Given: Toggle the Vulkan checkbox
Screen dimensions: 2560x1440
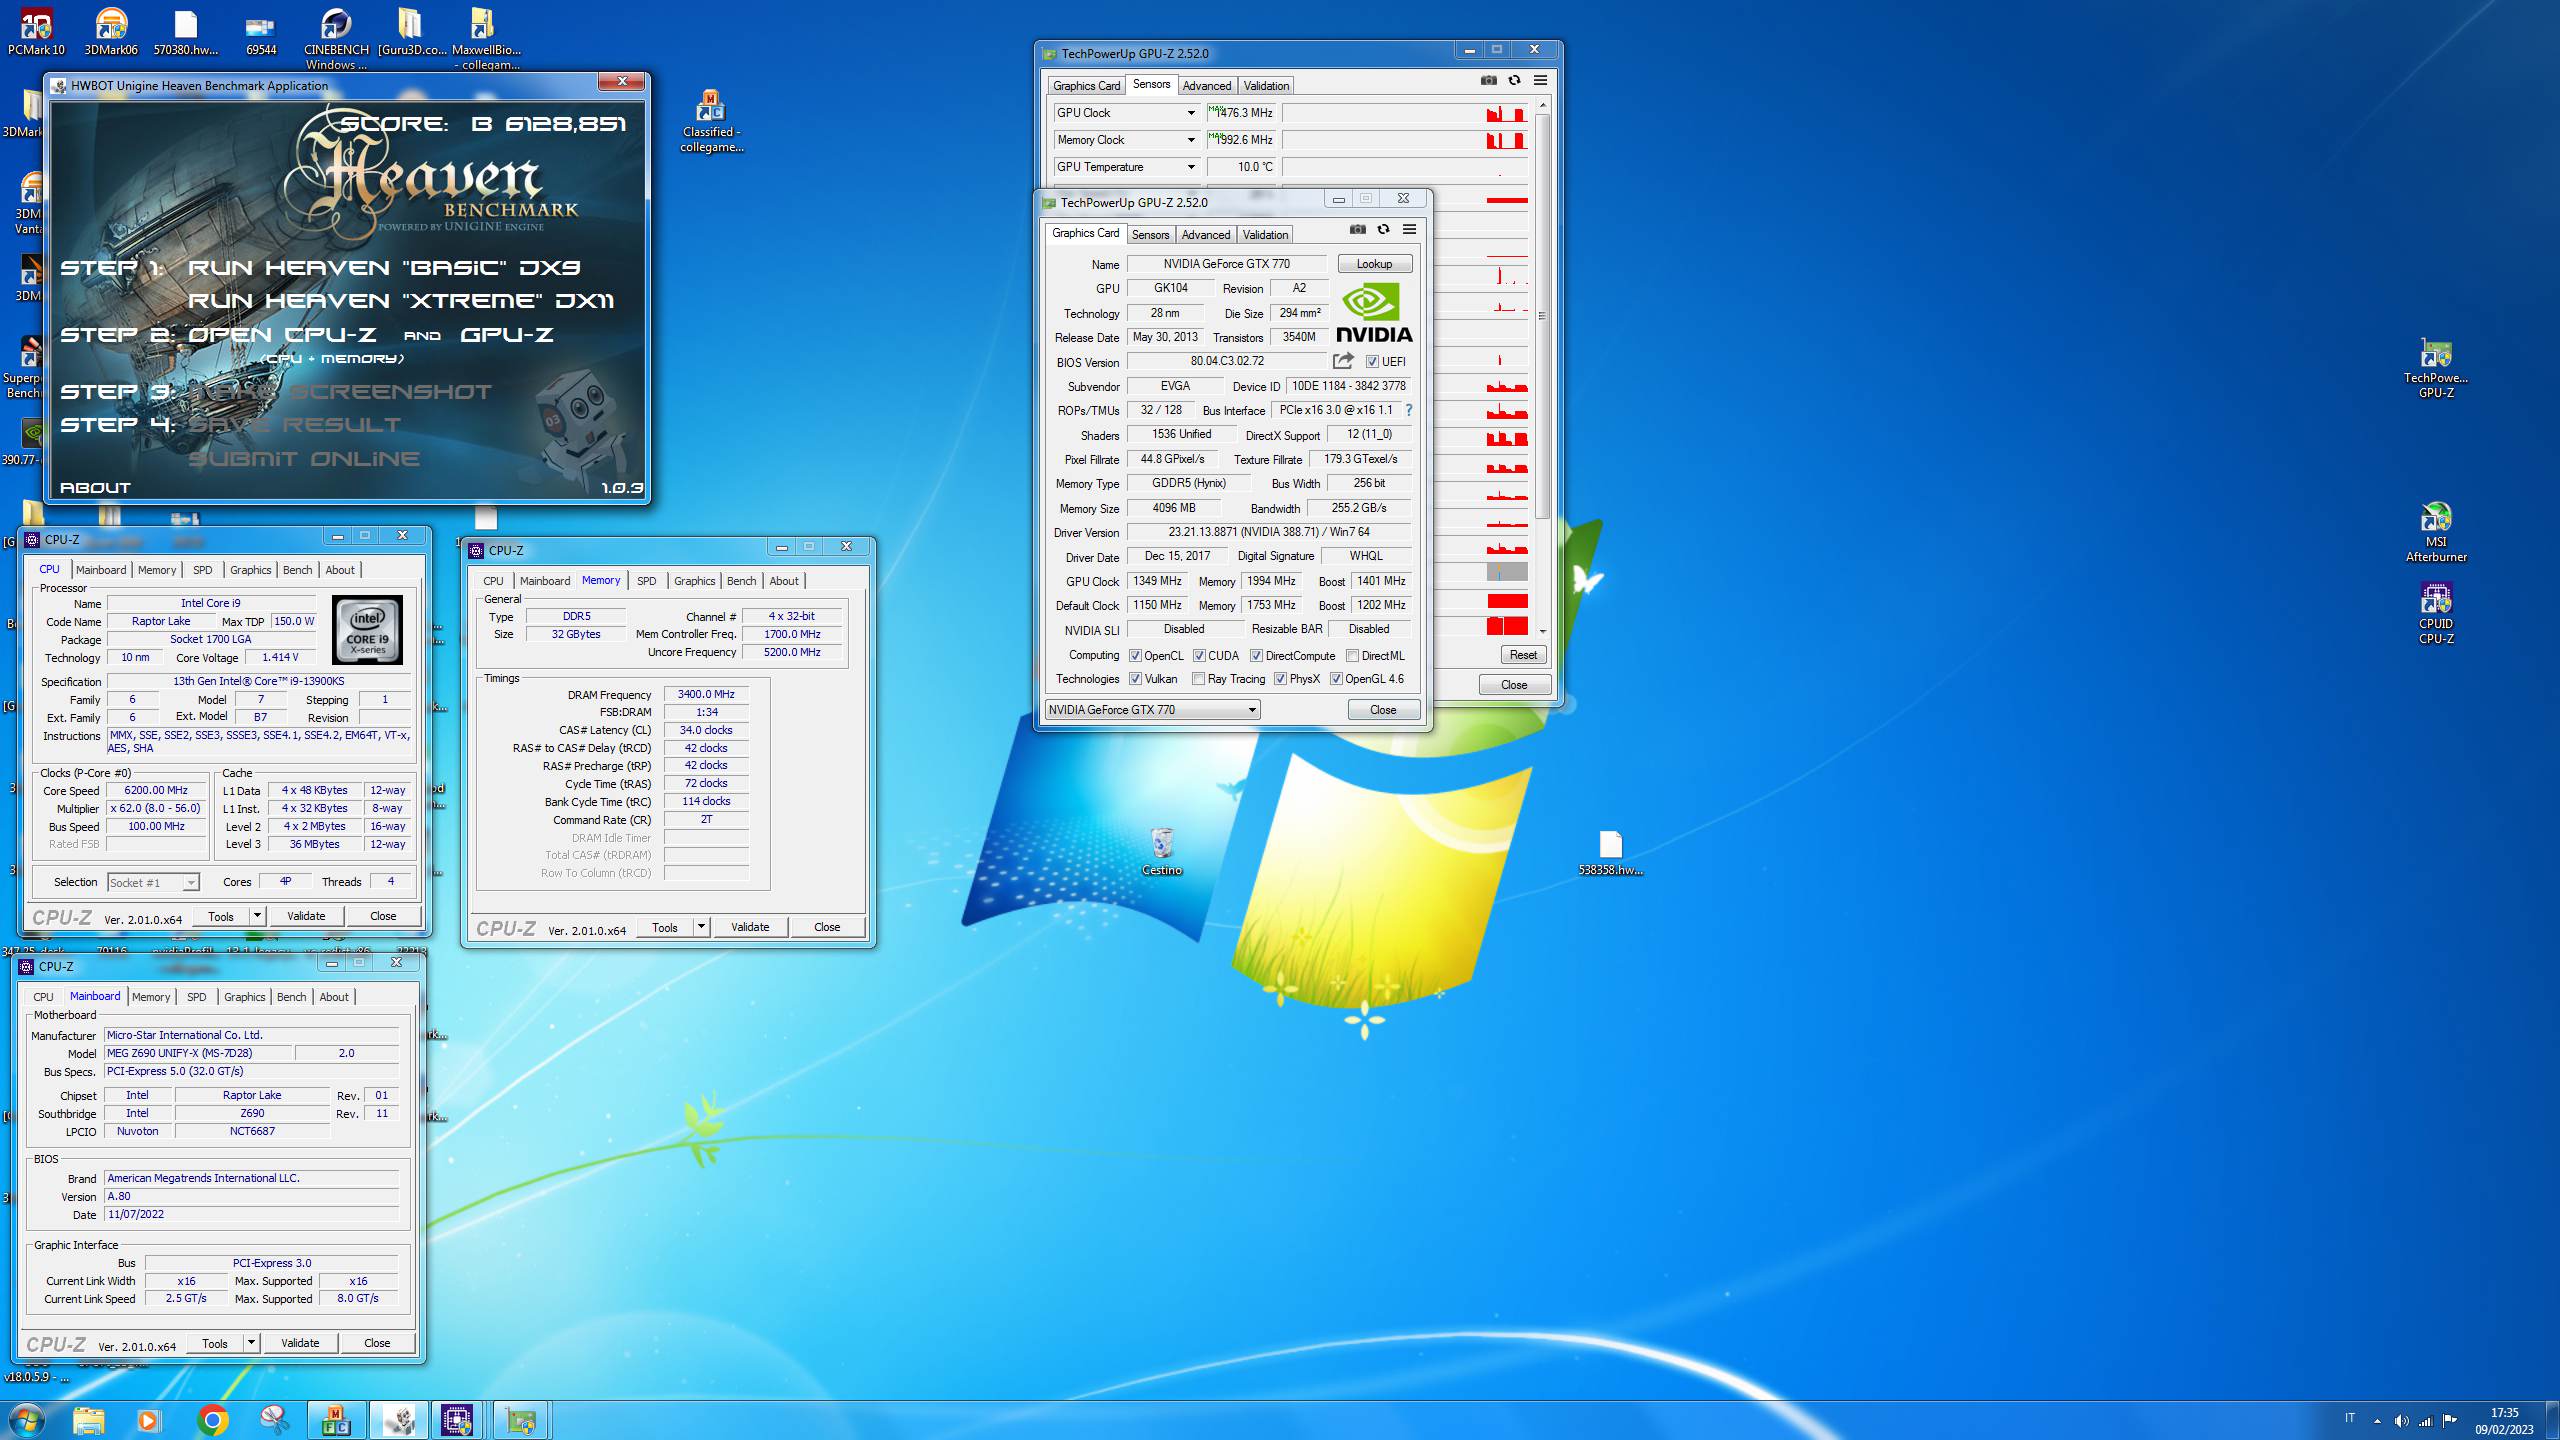Looking at the screenshot, I should [1135, 679].
